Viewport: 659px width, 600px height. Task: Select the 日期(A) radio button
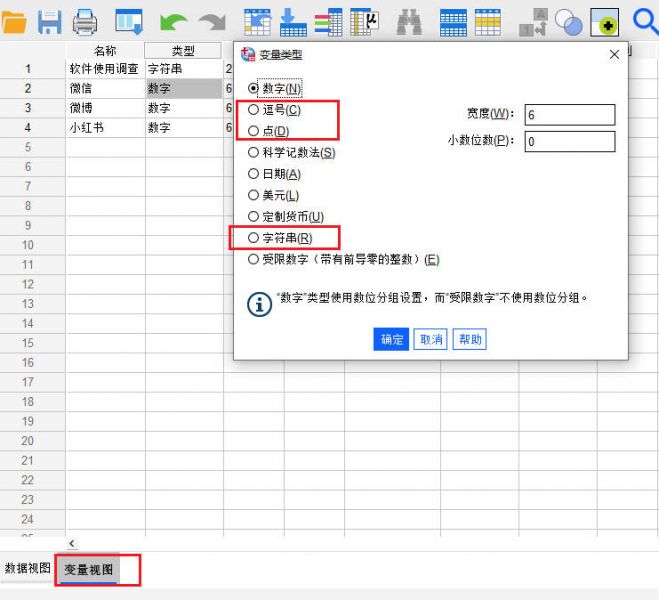pyautogui.click(x=253, y=174)
